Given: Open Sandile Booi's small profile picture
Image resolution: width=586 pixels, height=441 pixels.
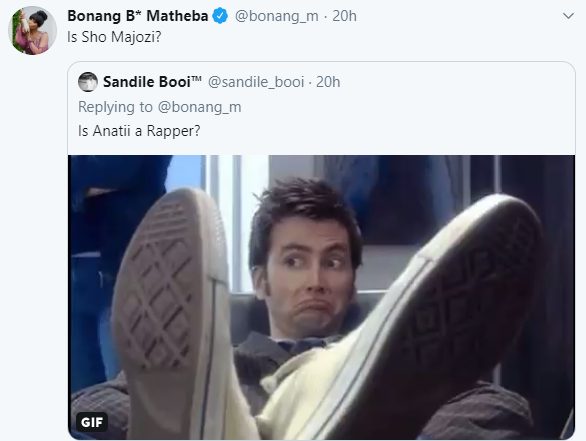Looking at the screenshot, I should pyautogui.click(x=88, y=82).
